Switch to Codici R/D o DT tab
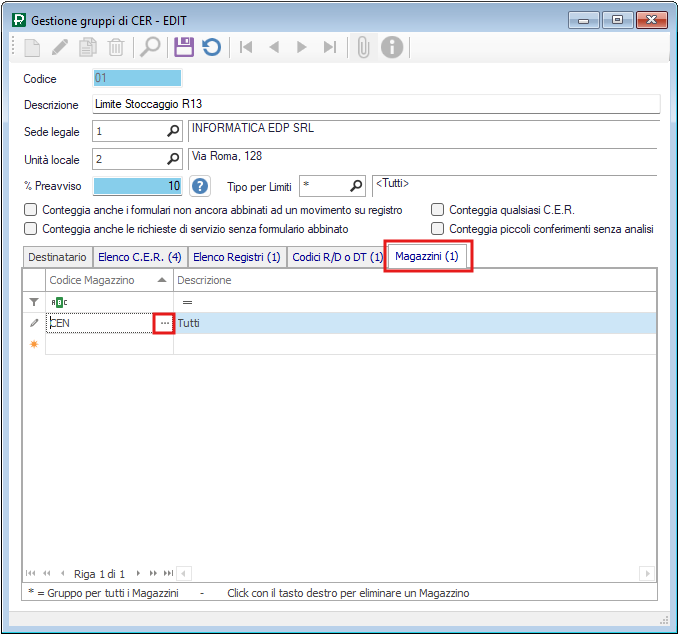679x636 pixels. [x=337, y=257]
